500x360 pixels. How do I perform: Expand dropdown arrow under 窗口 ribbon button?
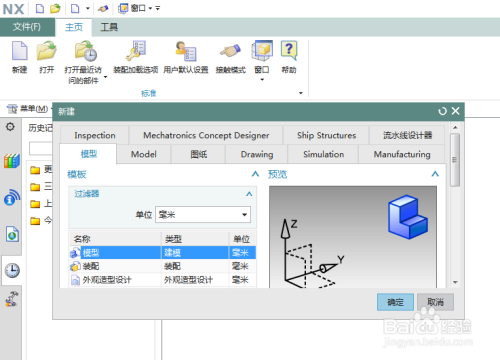pyautogui.click(x=262, y=80)
